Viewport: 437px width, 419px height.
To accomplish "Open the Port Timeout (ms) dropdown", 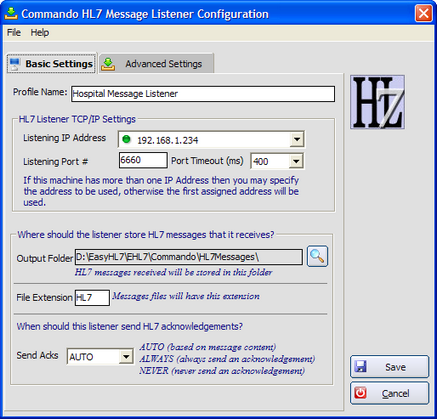I will tap(296, 162).
